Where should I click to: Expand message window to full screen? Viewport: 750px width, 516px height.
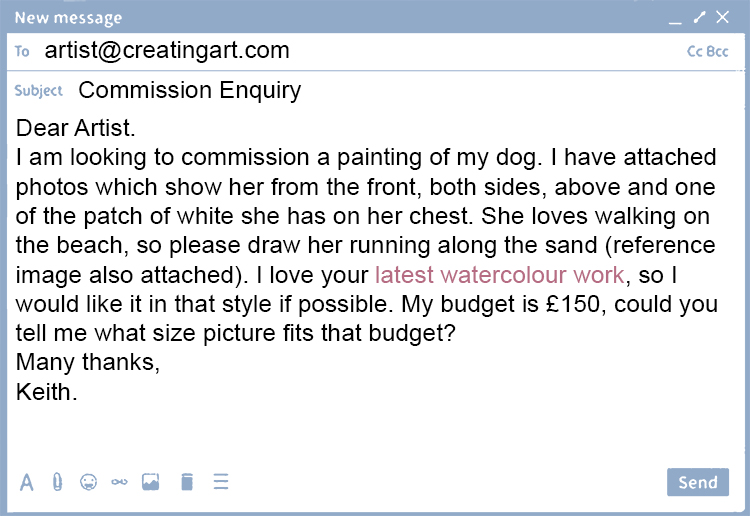coord(700,17)
